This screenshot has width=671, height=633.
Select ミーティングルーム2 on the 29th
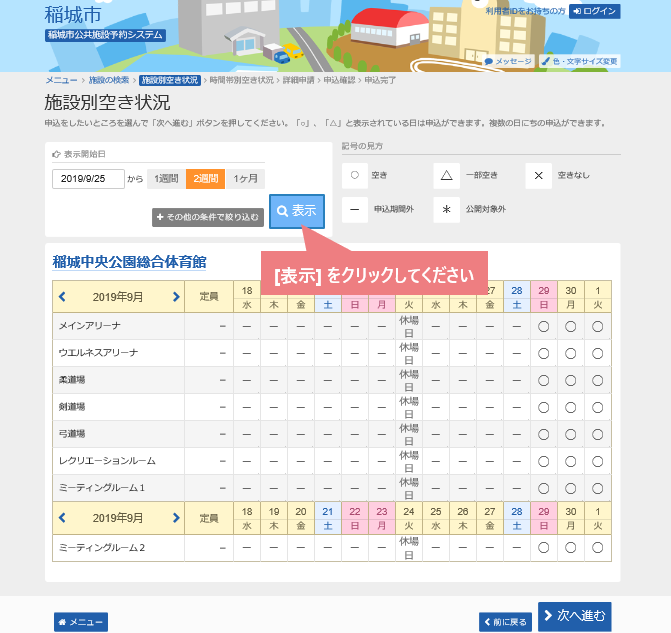coord(543,547)
